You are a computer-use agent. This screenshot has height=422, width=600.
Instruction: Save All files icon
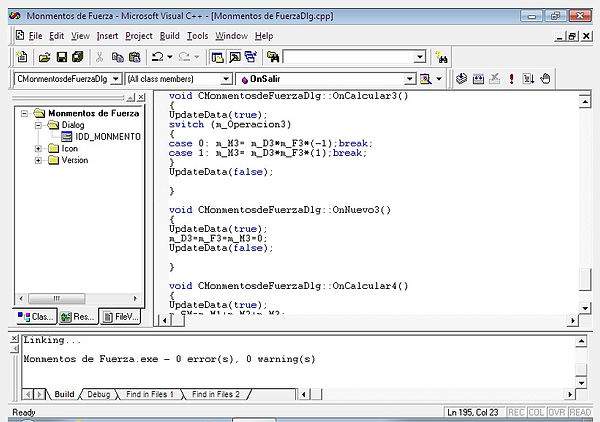pos(78,57)
